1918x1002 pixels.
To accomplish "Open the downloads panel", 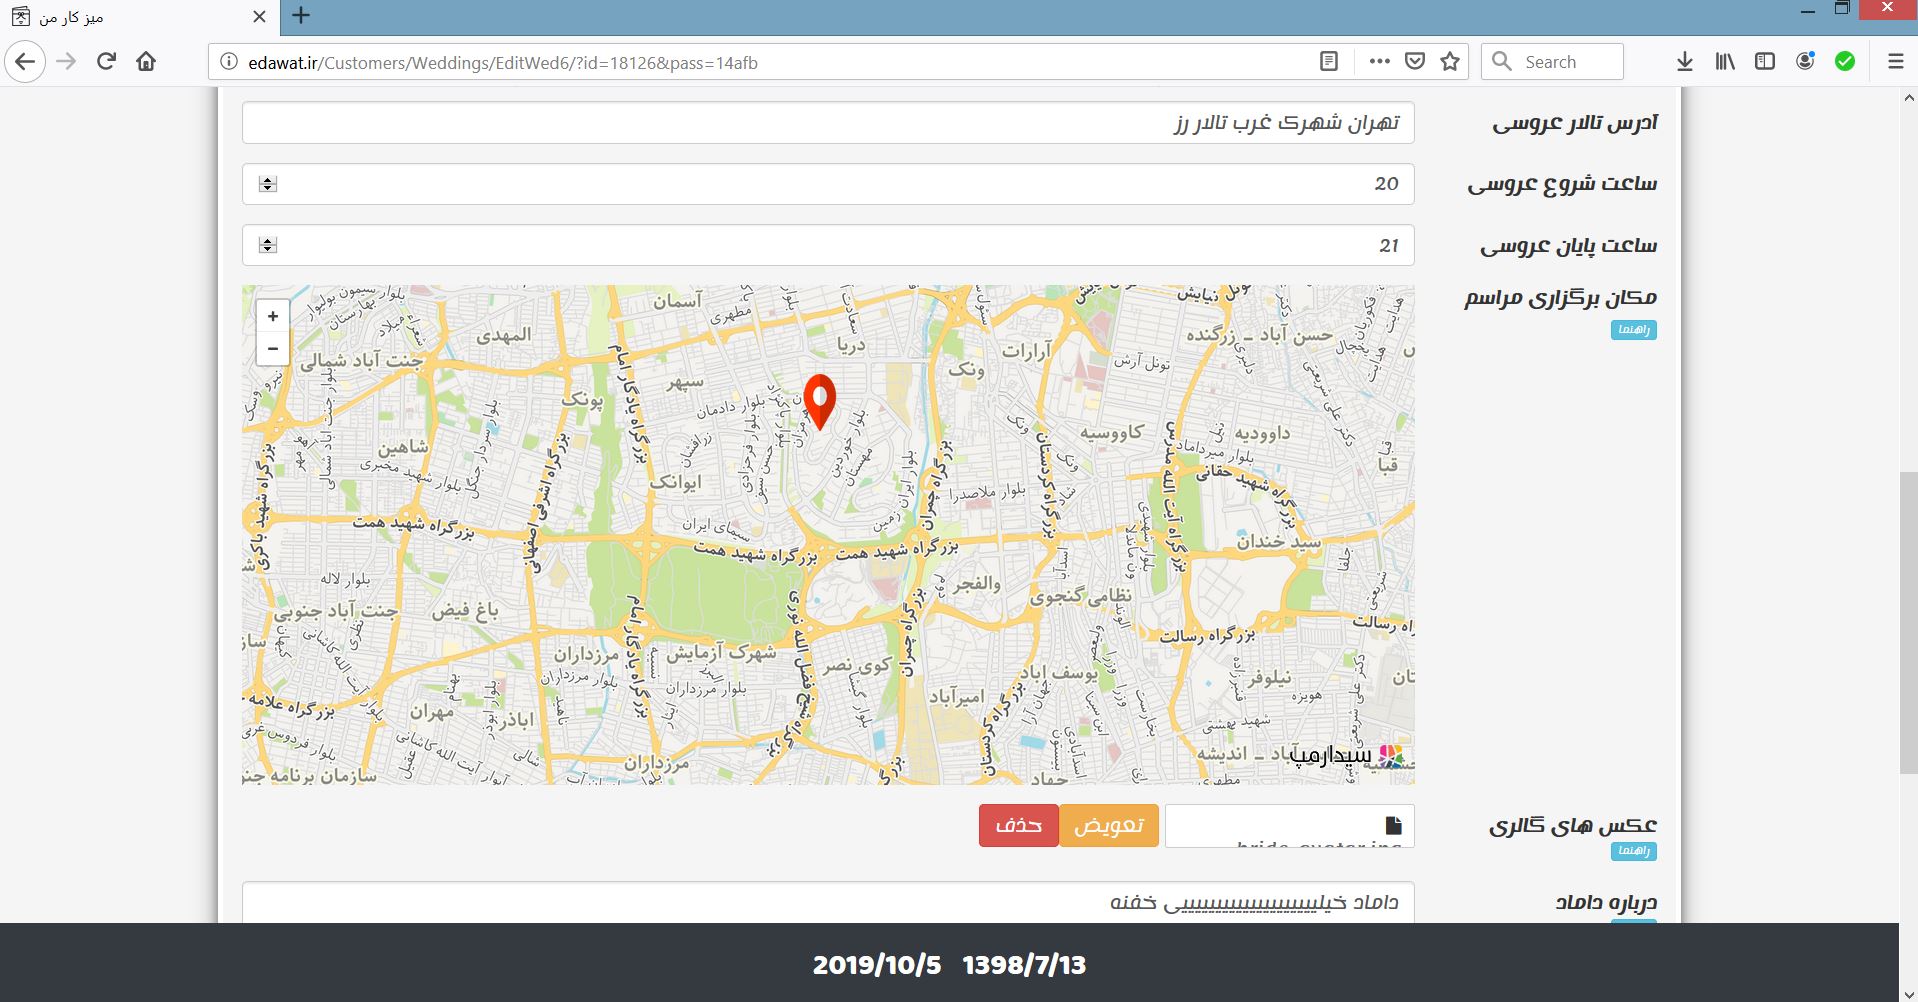I will (1685, 62).
